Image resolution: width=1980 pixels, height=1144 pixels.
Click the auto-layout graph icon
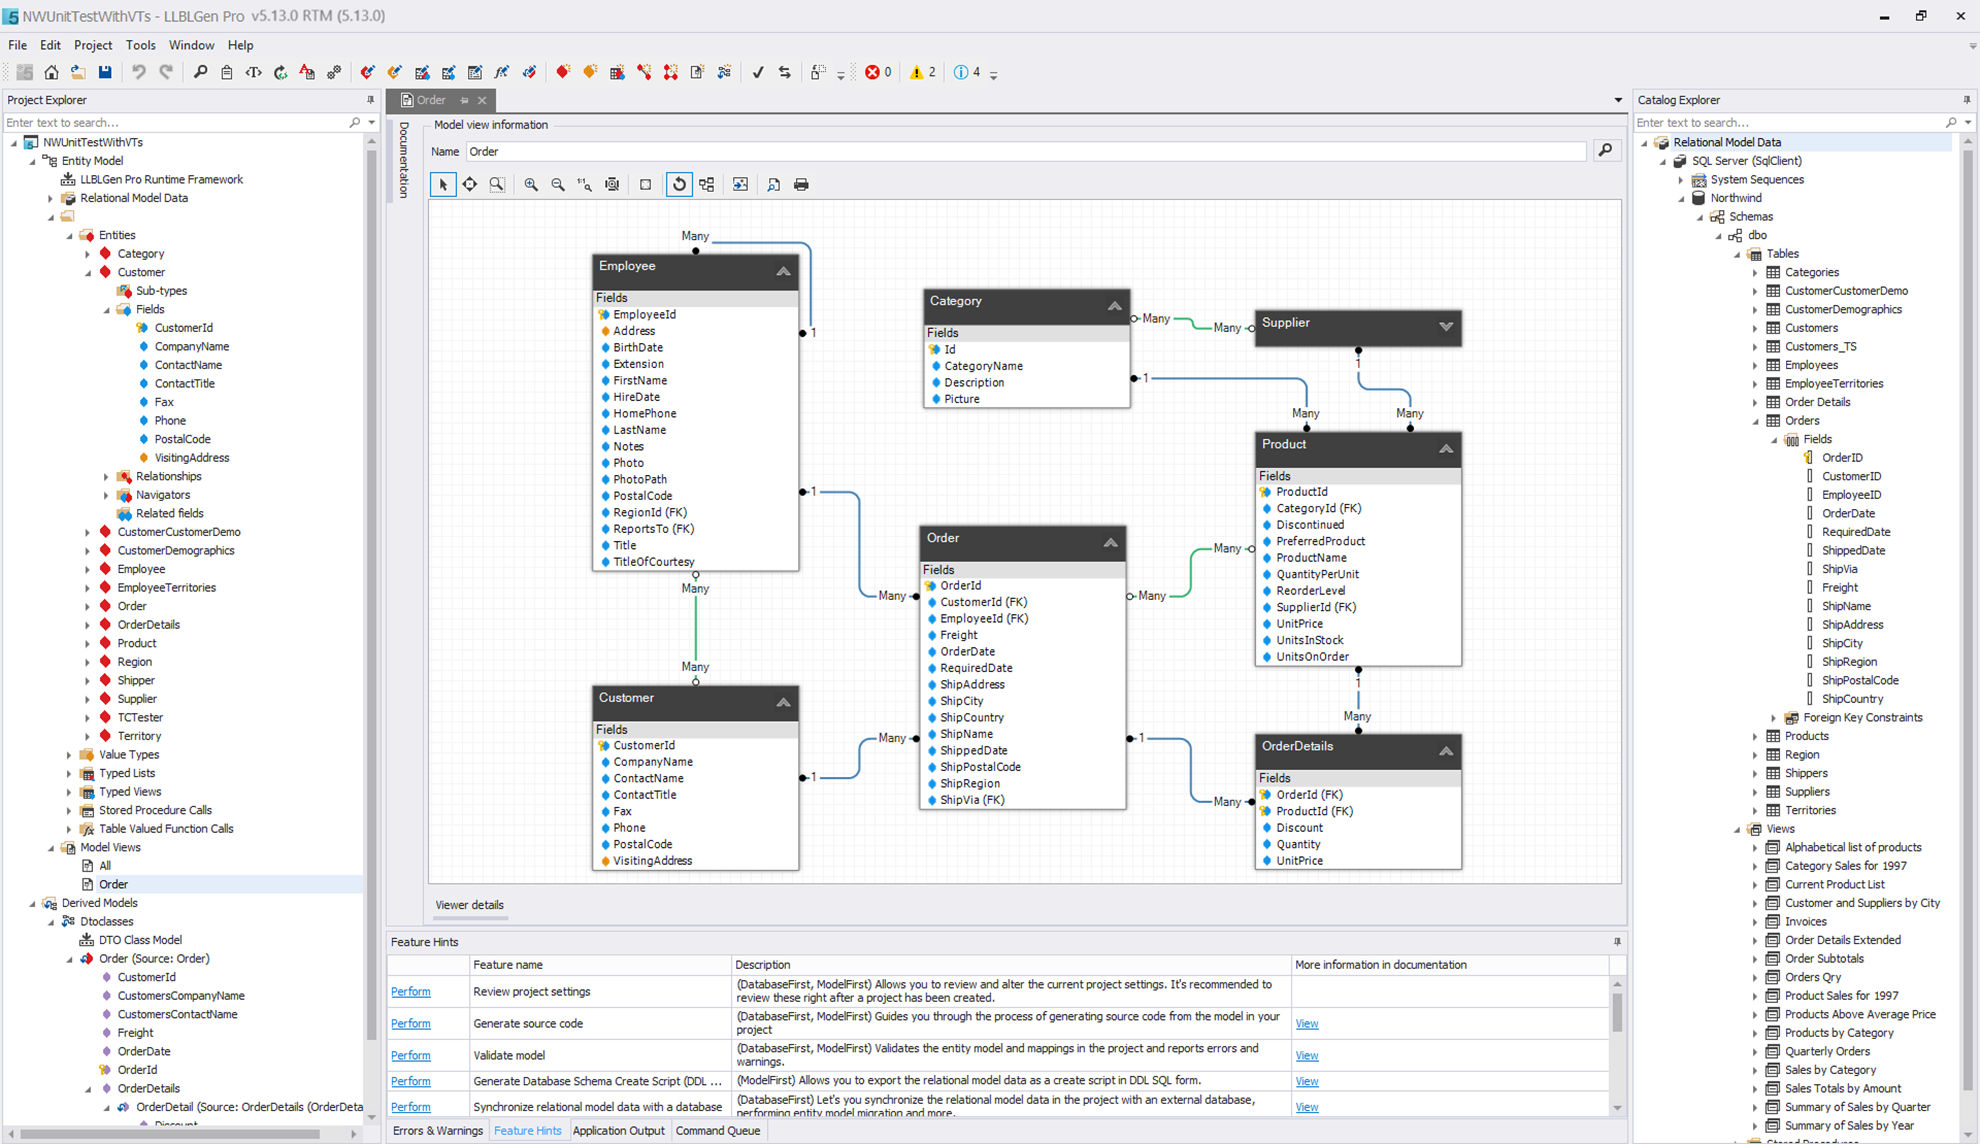tap(707, 184)
